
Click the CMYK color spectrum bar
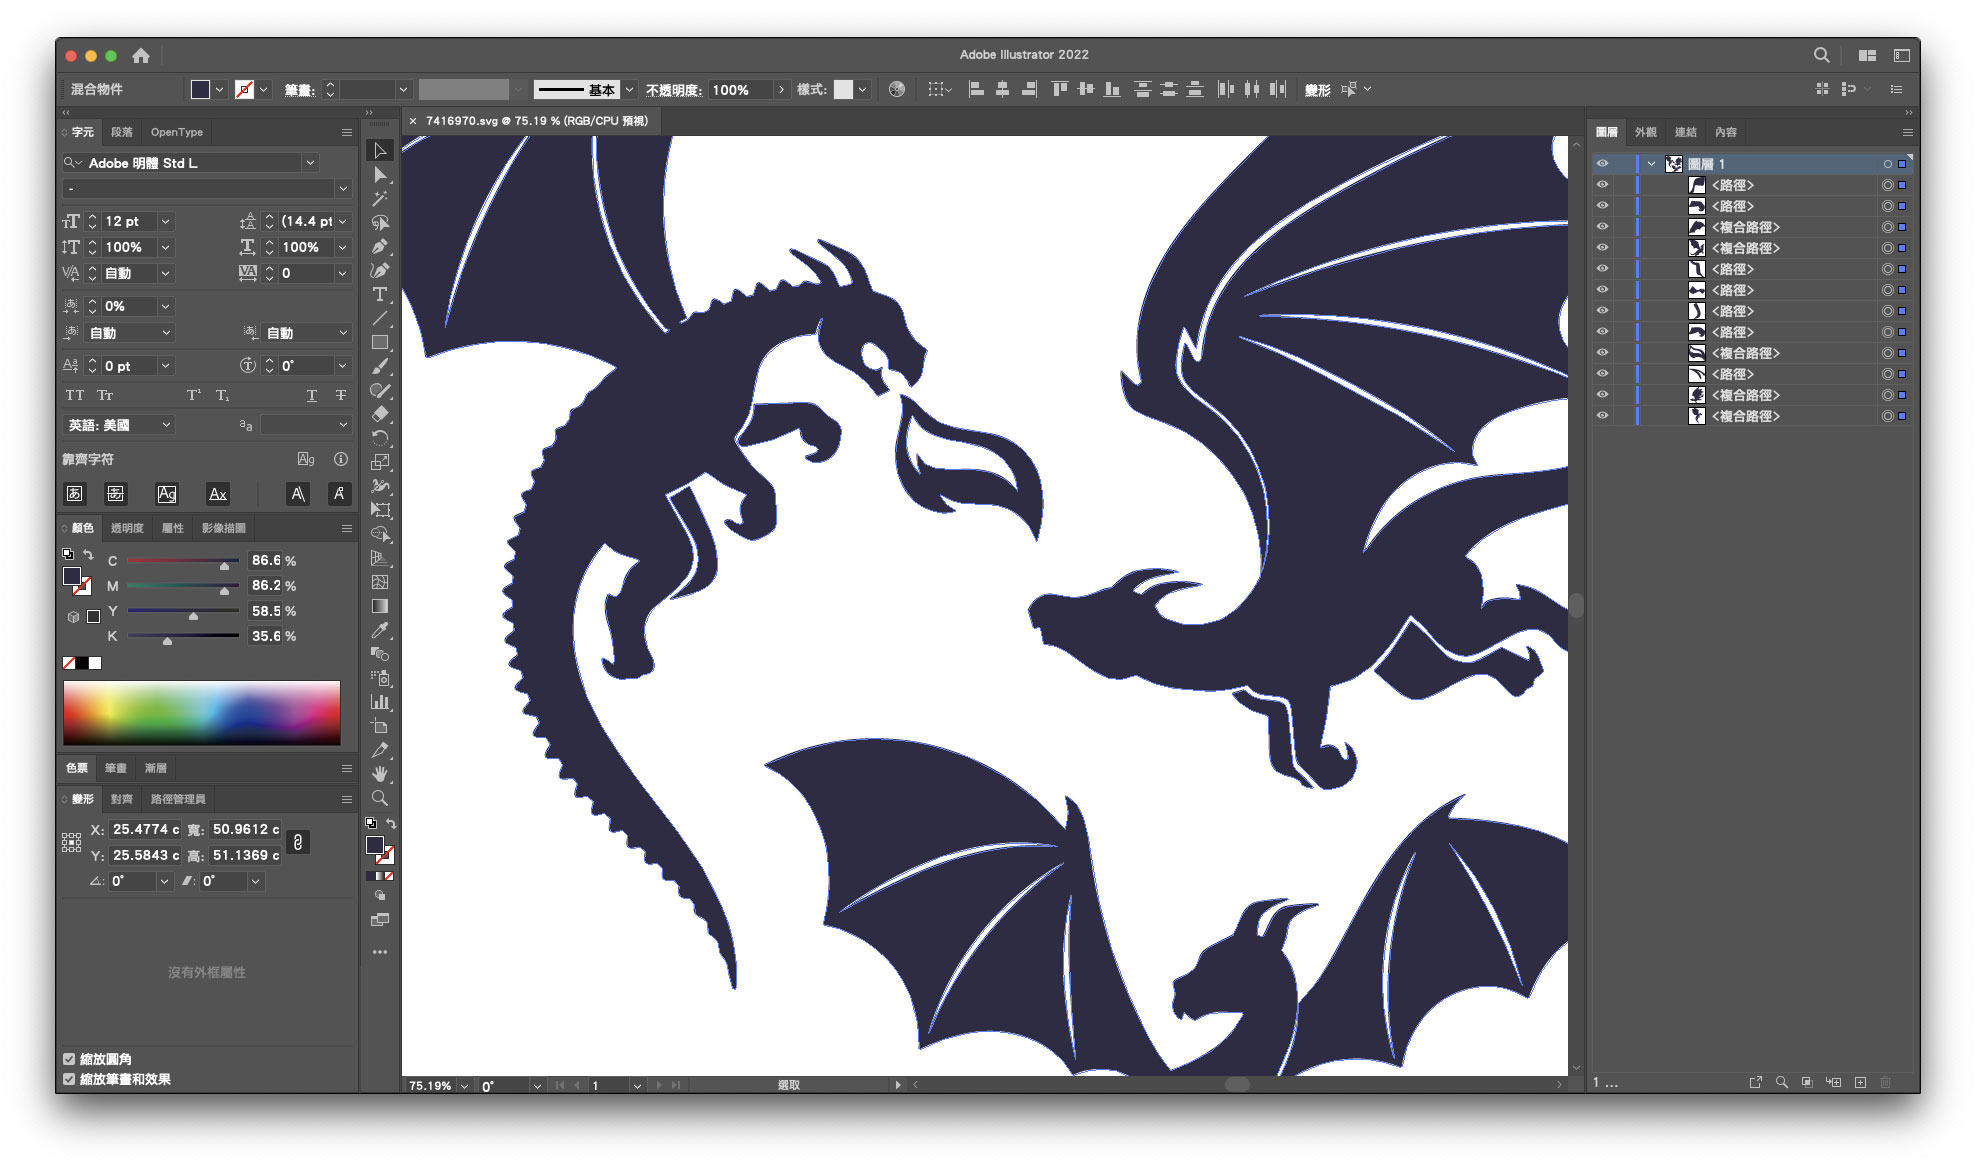pos(202,713)
